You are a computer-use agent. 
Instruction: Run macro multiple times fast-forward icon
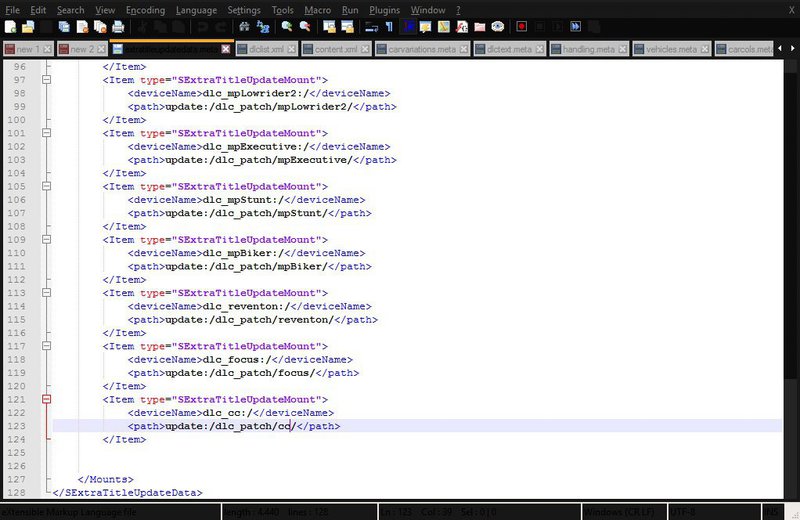pos(576,27)
